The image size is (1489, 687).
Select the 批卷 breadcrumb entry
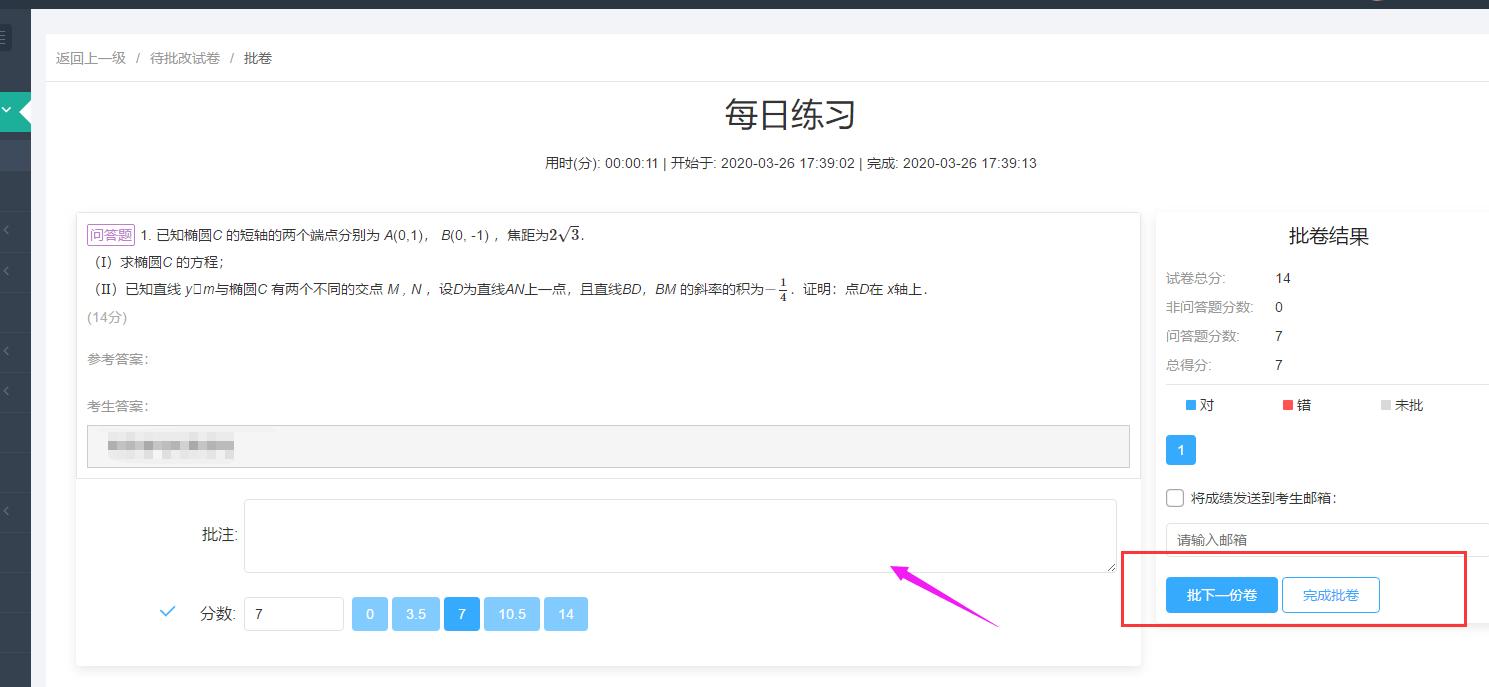[x=257, y=58]
